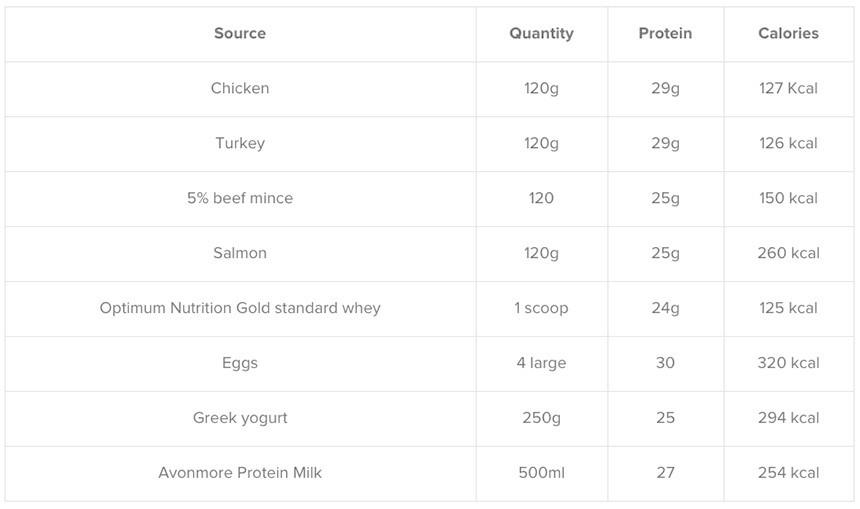
Task: Click the Quantity column header
Action: (541, 33)
